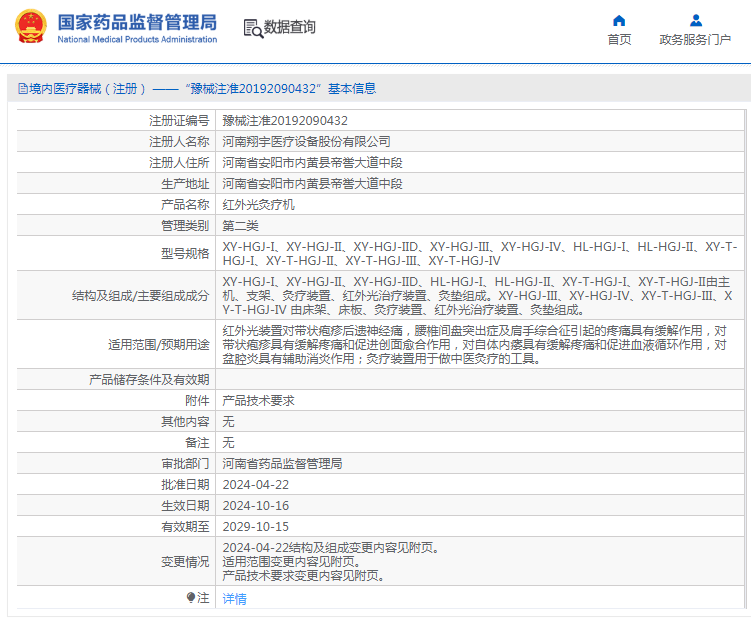Click the 管理类别 label
Image resolution: width=751 pixels, height=618 pixels.
185,226
